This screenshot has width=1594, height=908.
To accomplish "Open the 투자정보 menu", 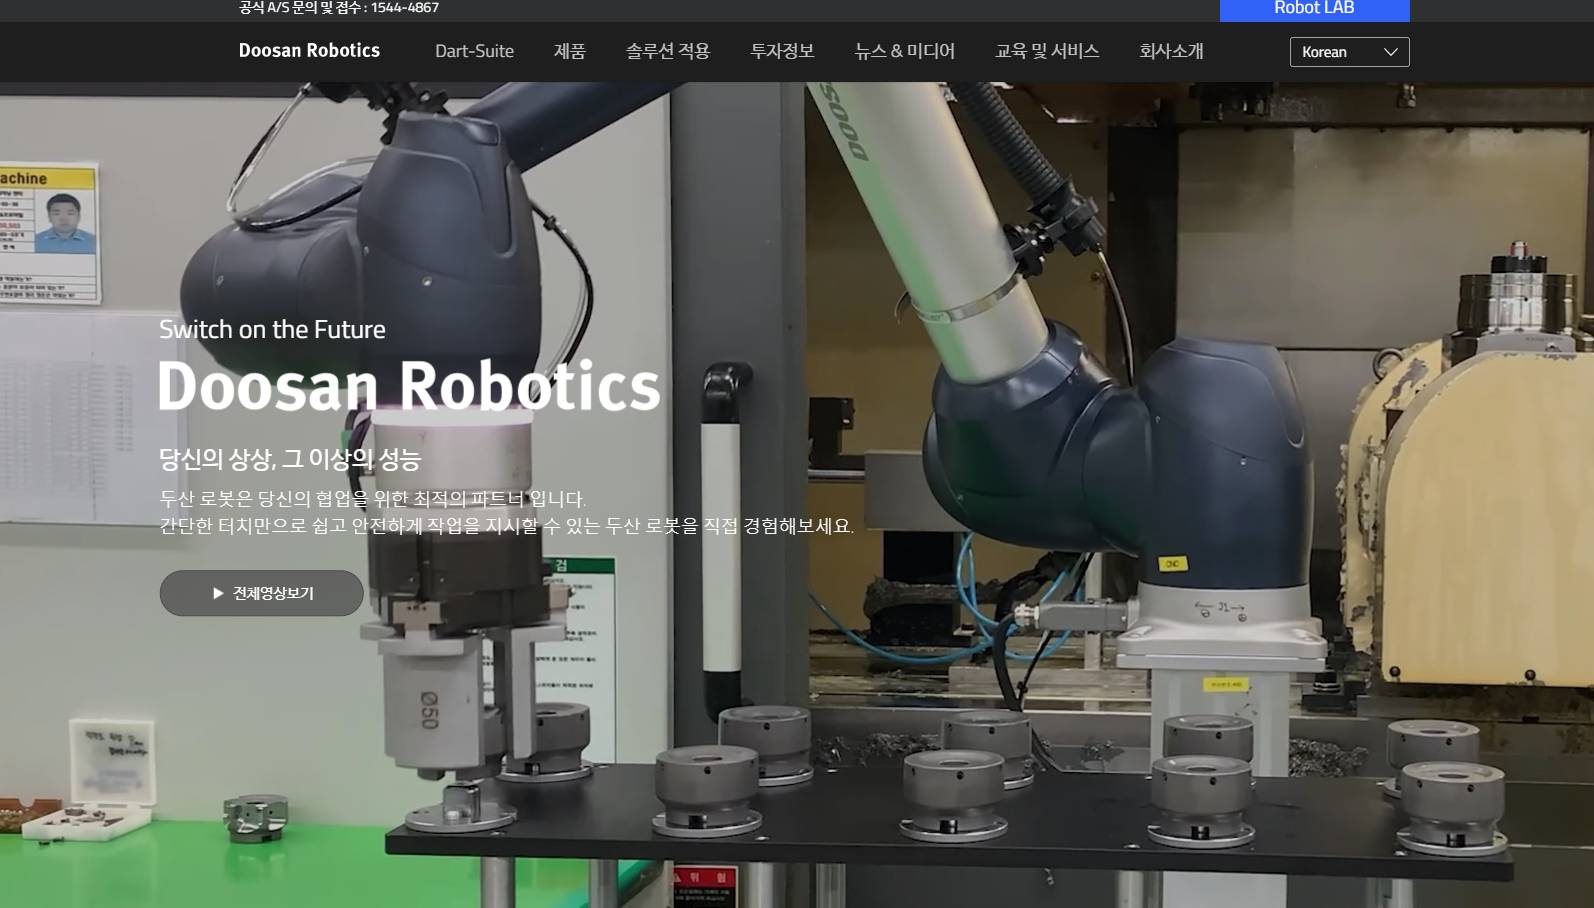I will coord(782,51).
